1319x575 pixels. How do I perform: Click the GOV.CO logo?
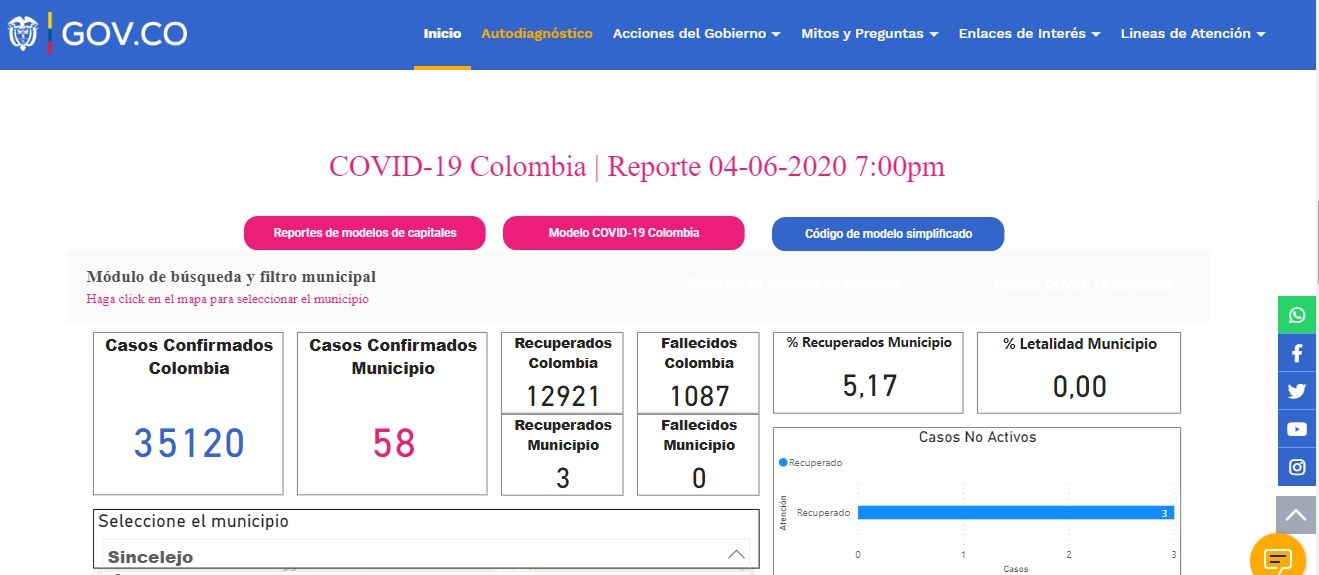click(x=98, y=33)
